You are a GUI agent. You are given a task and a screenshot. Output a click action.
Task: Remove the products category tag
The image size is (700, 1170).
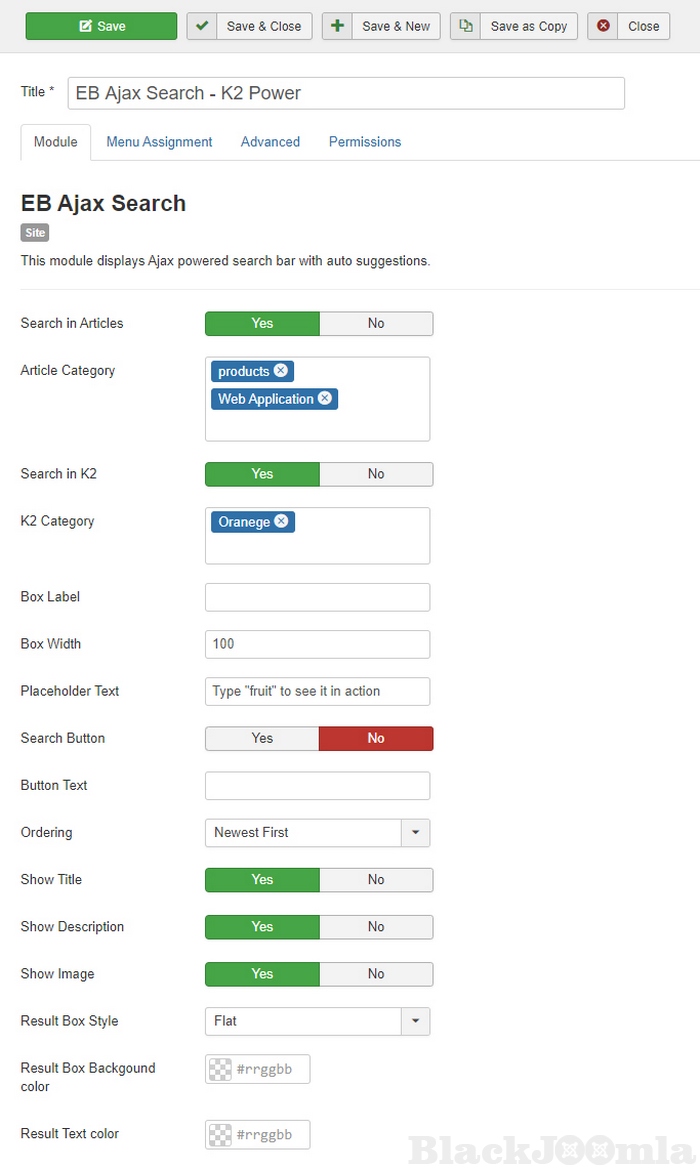coord(281,371)
